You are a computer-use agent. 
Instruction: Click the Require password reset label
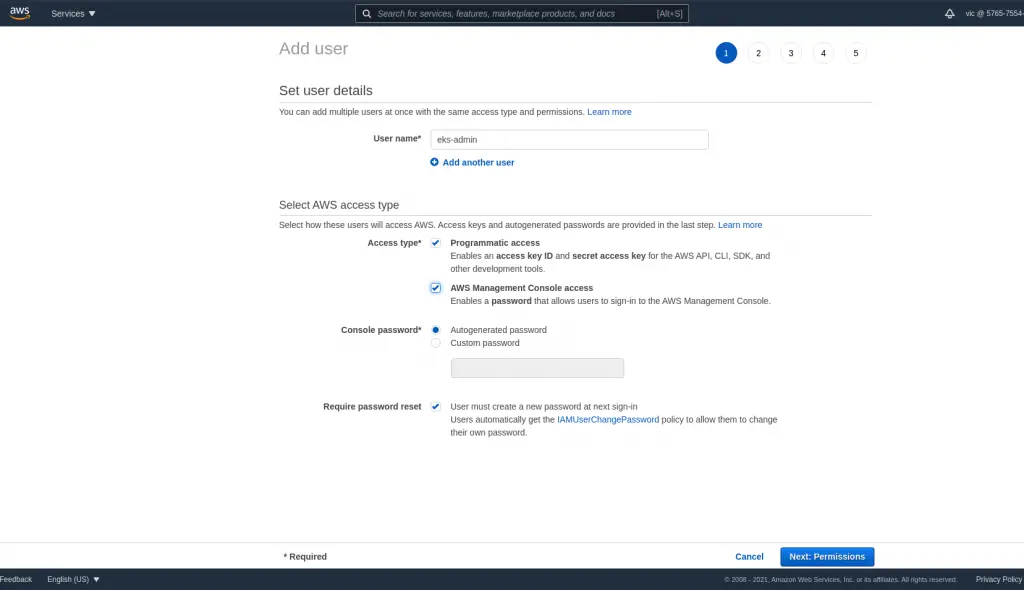[372, 406]
